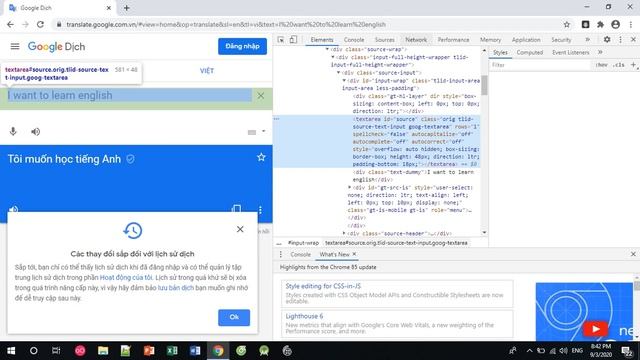Viewport: 640px width, 360px height.
Task: Open the Google Translate hamburger menu
Action: pos(15,47)
